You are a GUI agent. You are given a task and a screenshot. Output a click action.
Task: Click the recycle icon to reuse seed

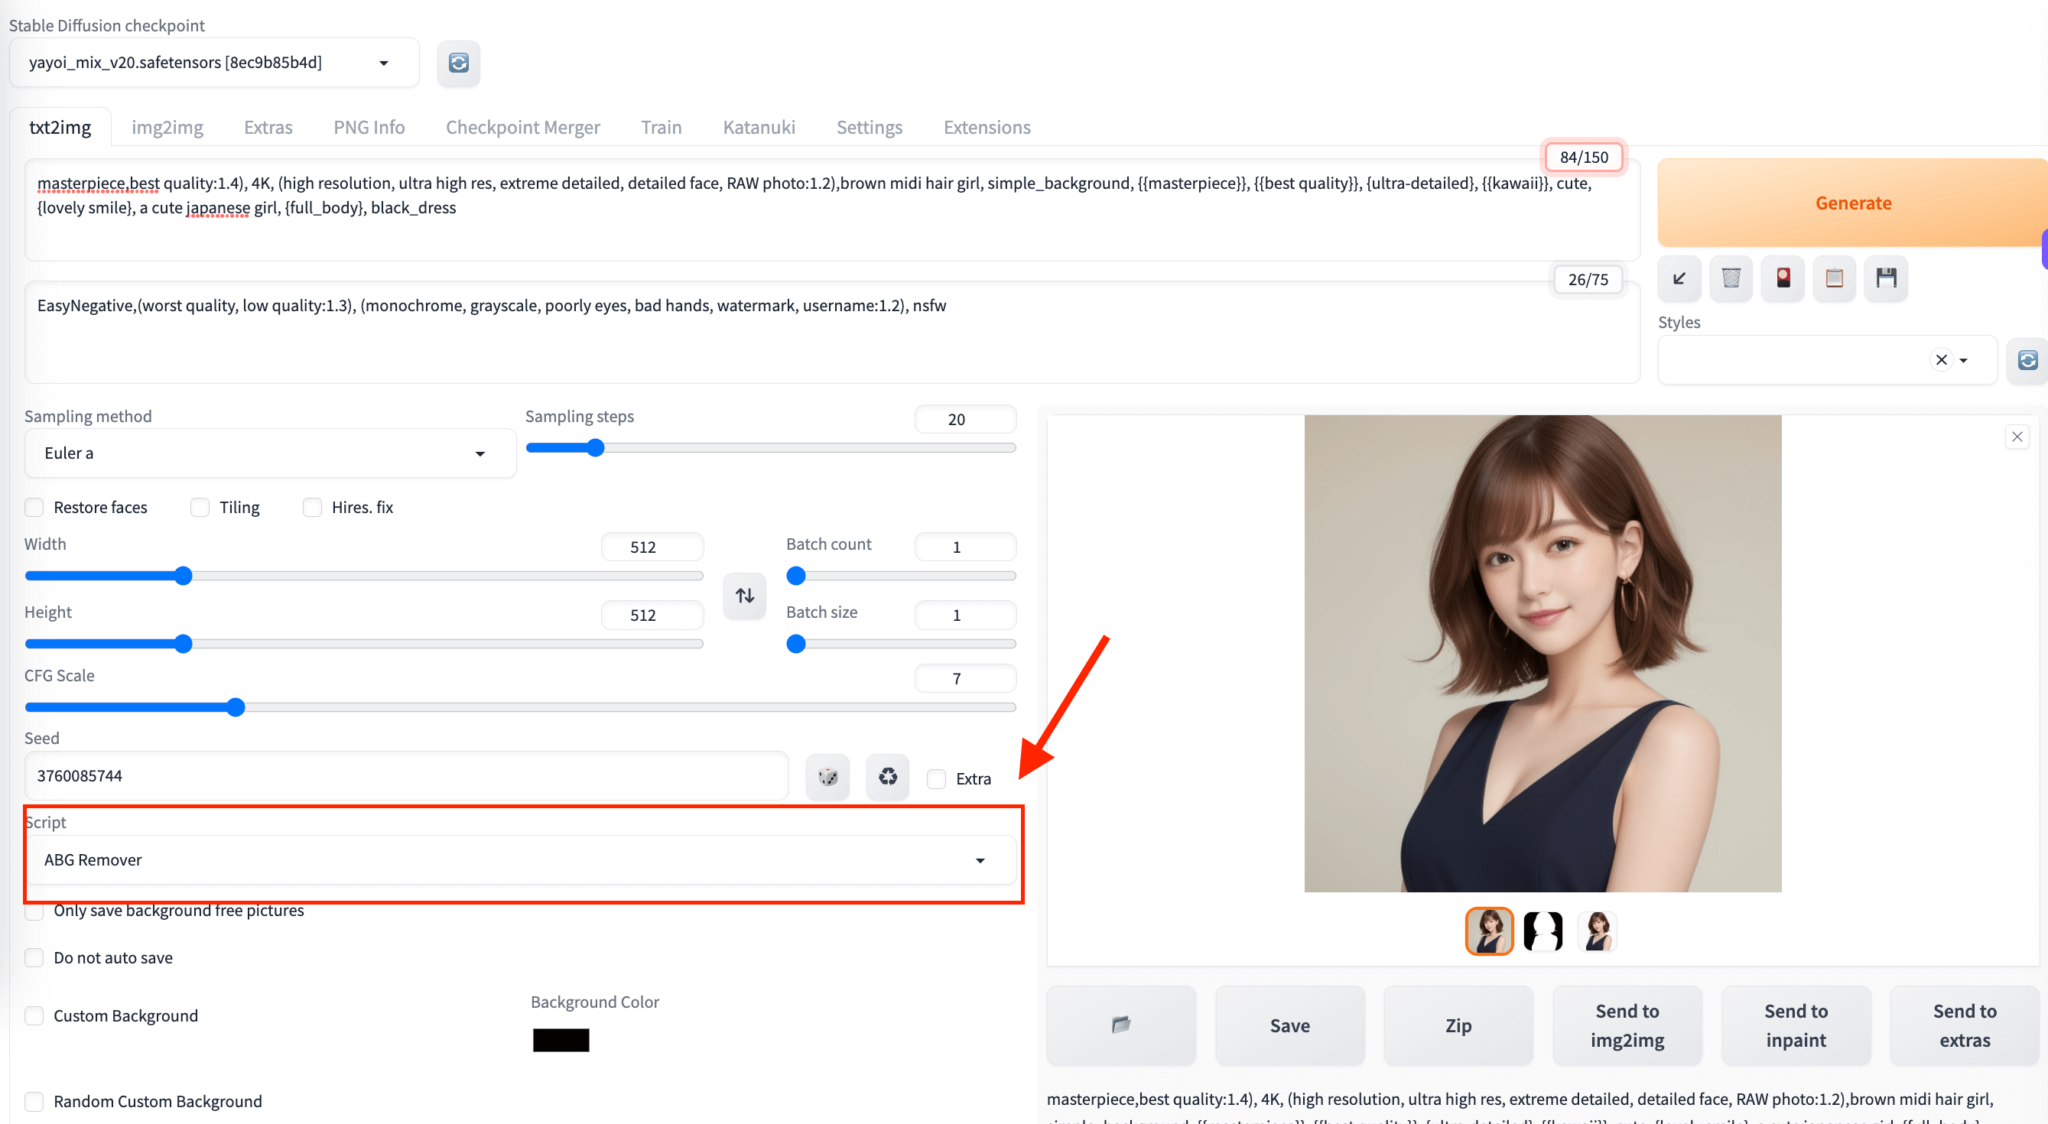click(888, 777)
